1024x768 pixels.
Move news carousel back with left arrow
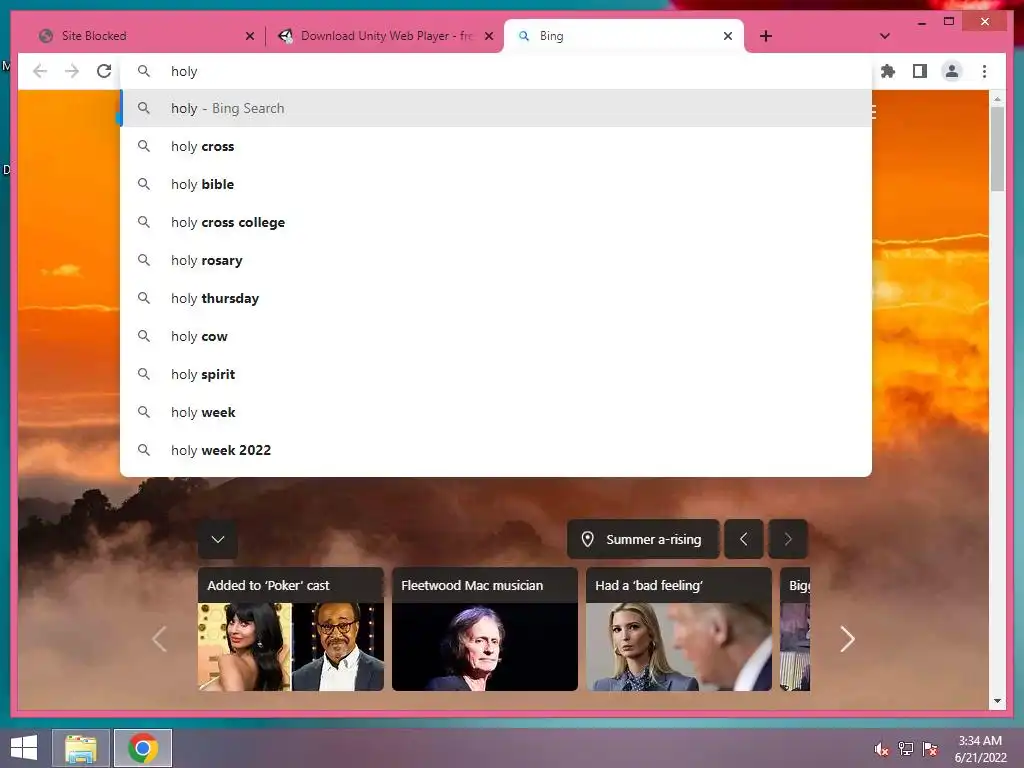coord(159,639)
